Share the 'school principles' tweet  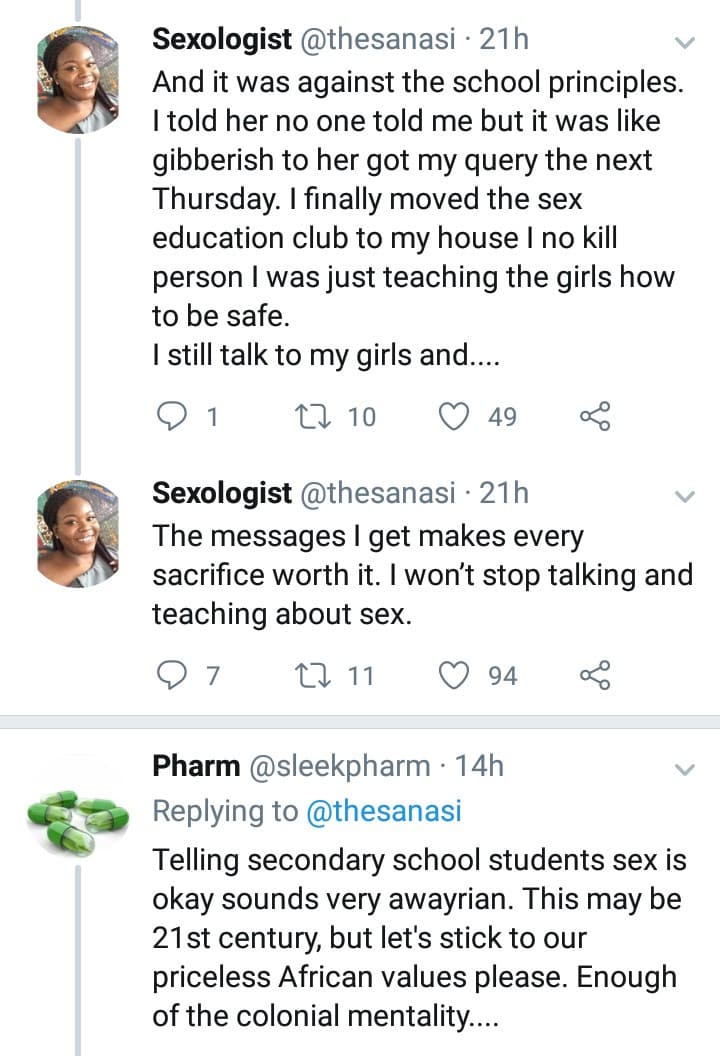point(595,416)
